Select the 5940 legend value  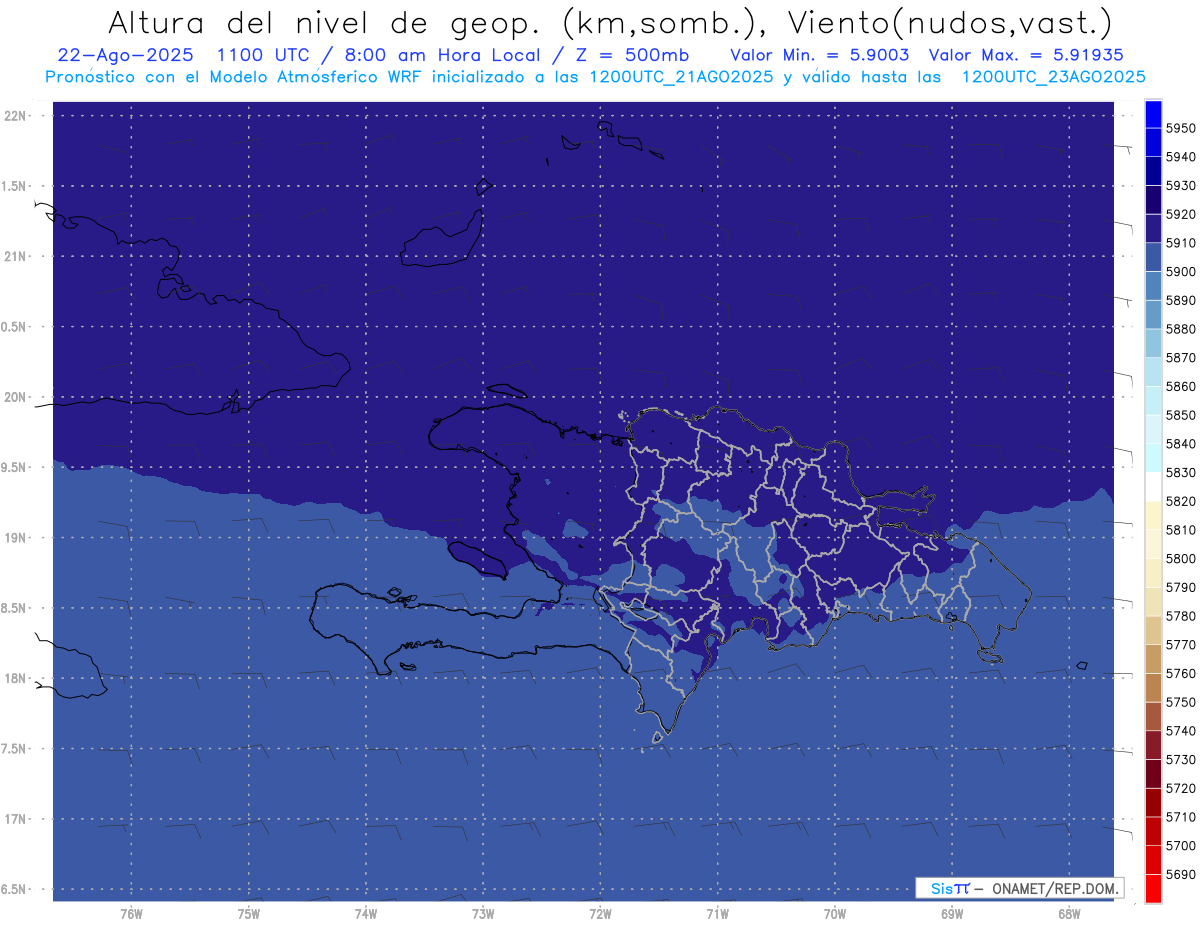(1180, 157)
